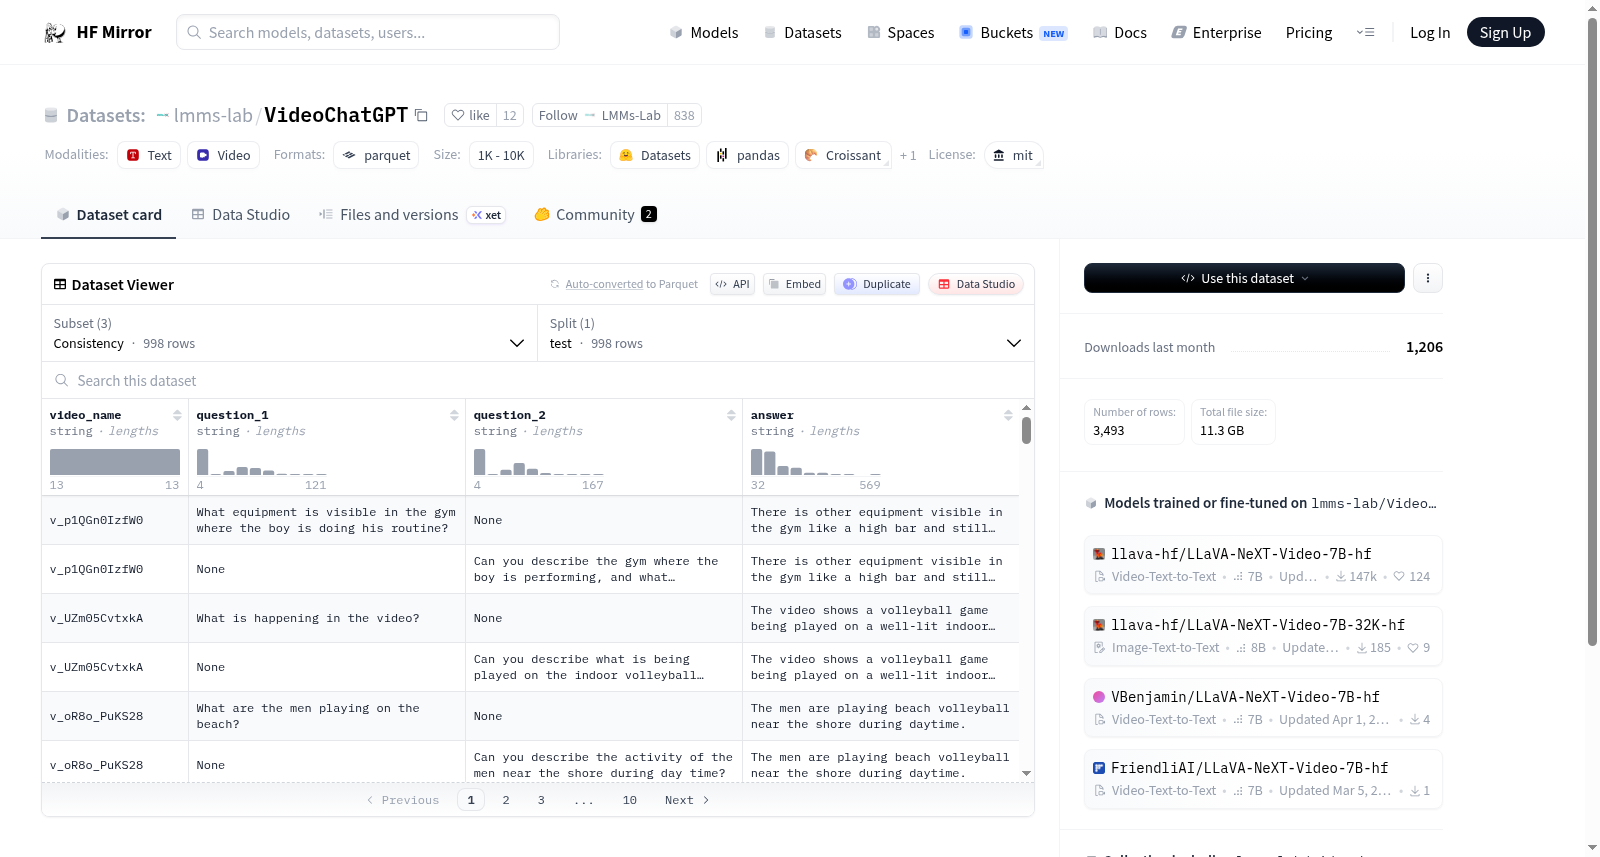Open the llava-hf/LLaVA-NeXT-Video-7B-32K-hf model
Viewport: 1600px width, 857px height.
coord(1263,636)
